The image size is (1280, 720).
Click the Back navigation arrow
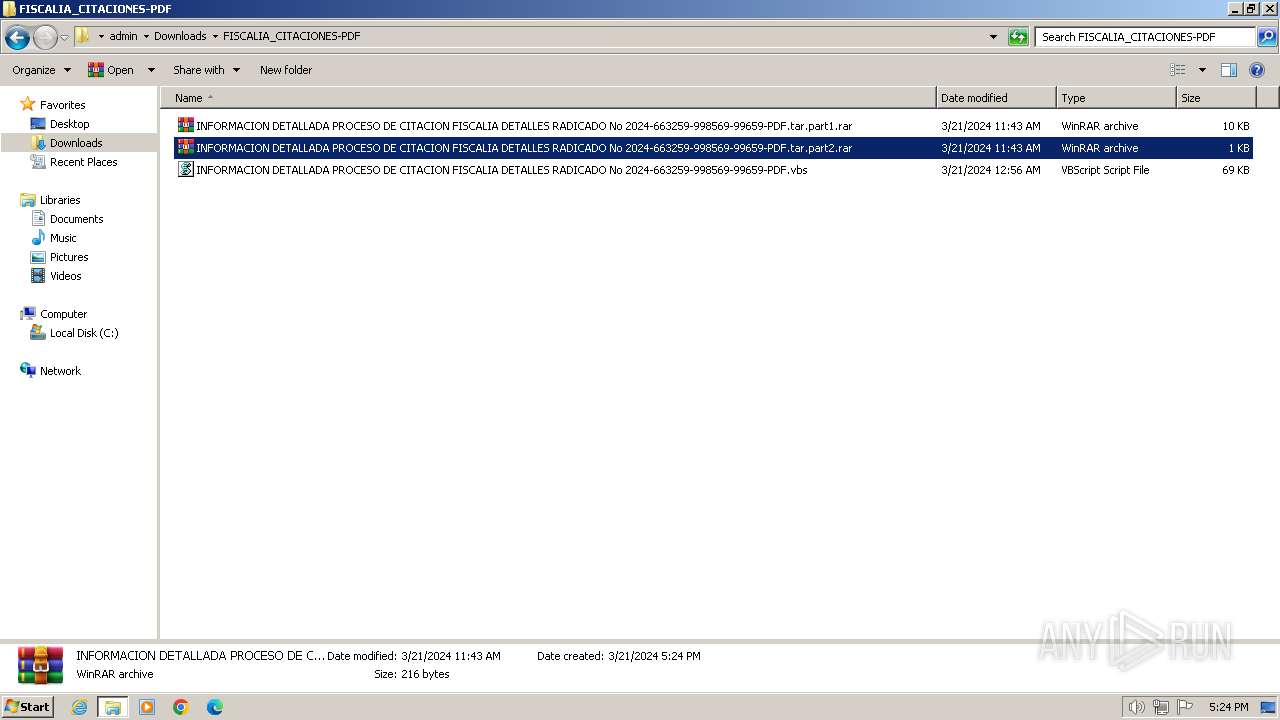(x=17, y=37)
